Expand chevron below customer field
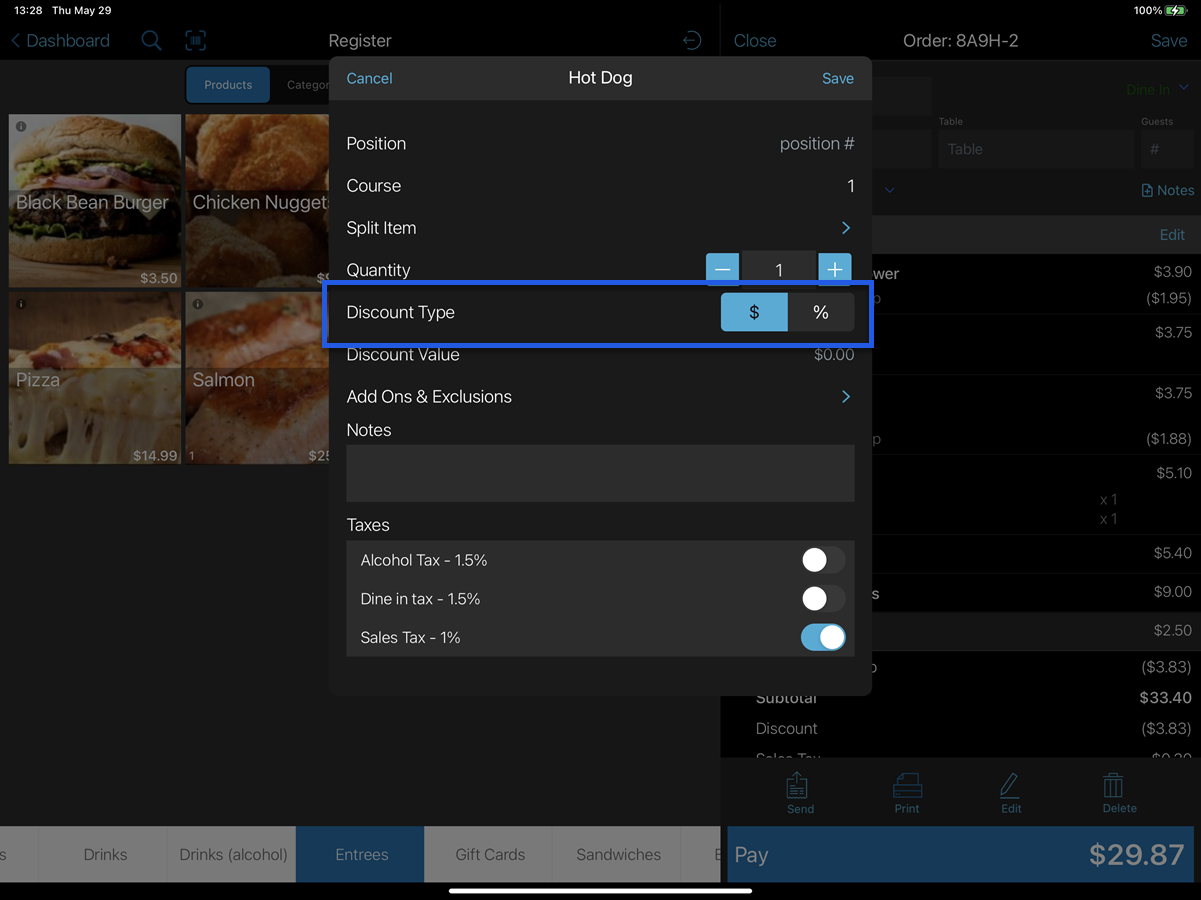Viewport: 1201px width, 900px height. point(889,190)
